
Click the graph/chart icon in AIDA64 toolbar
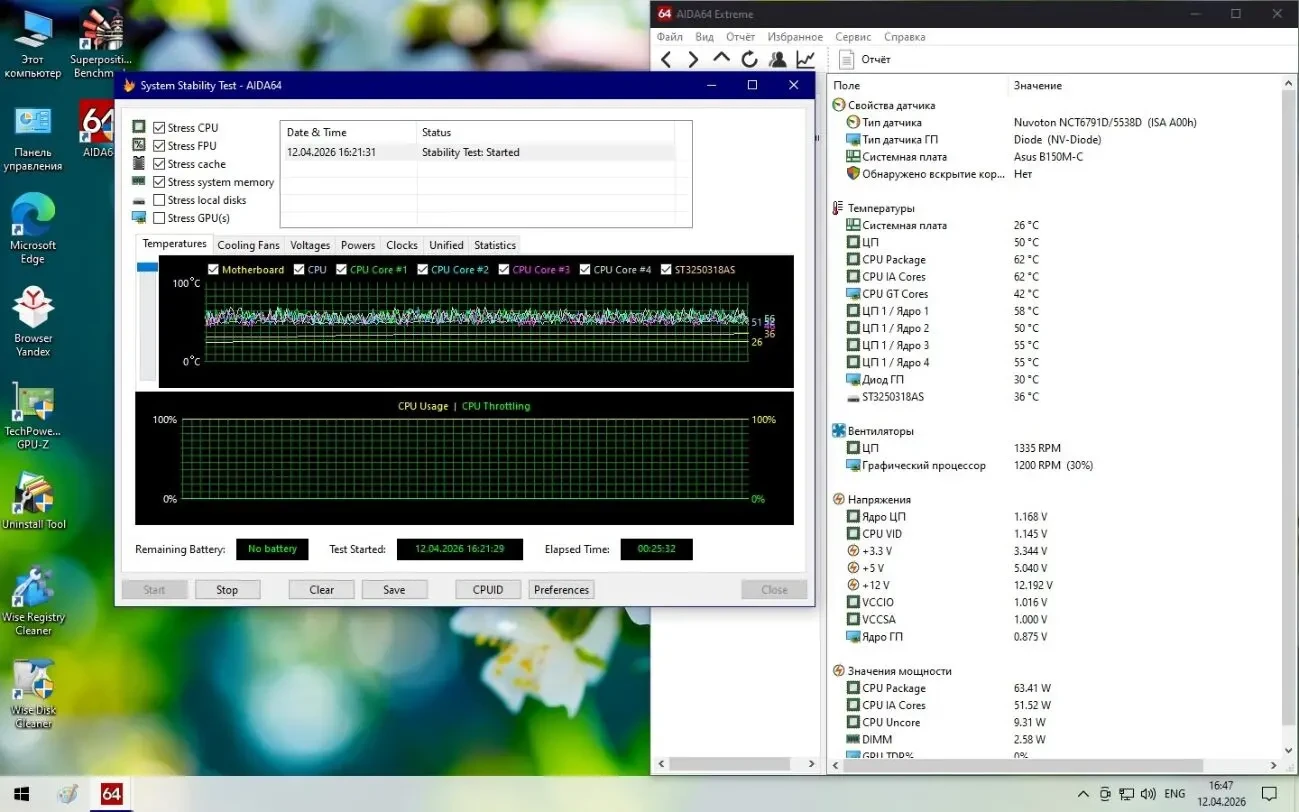click(805, 59)
